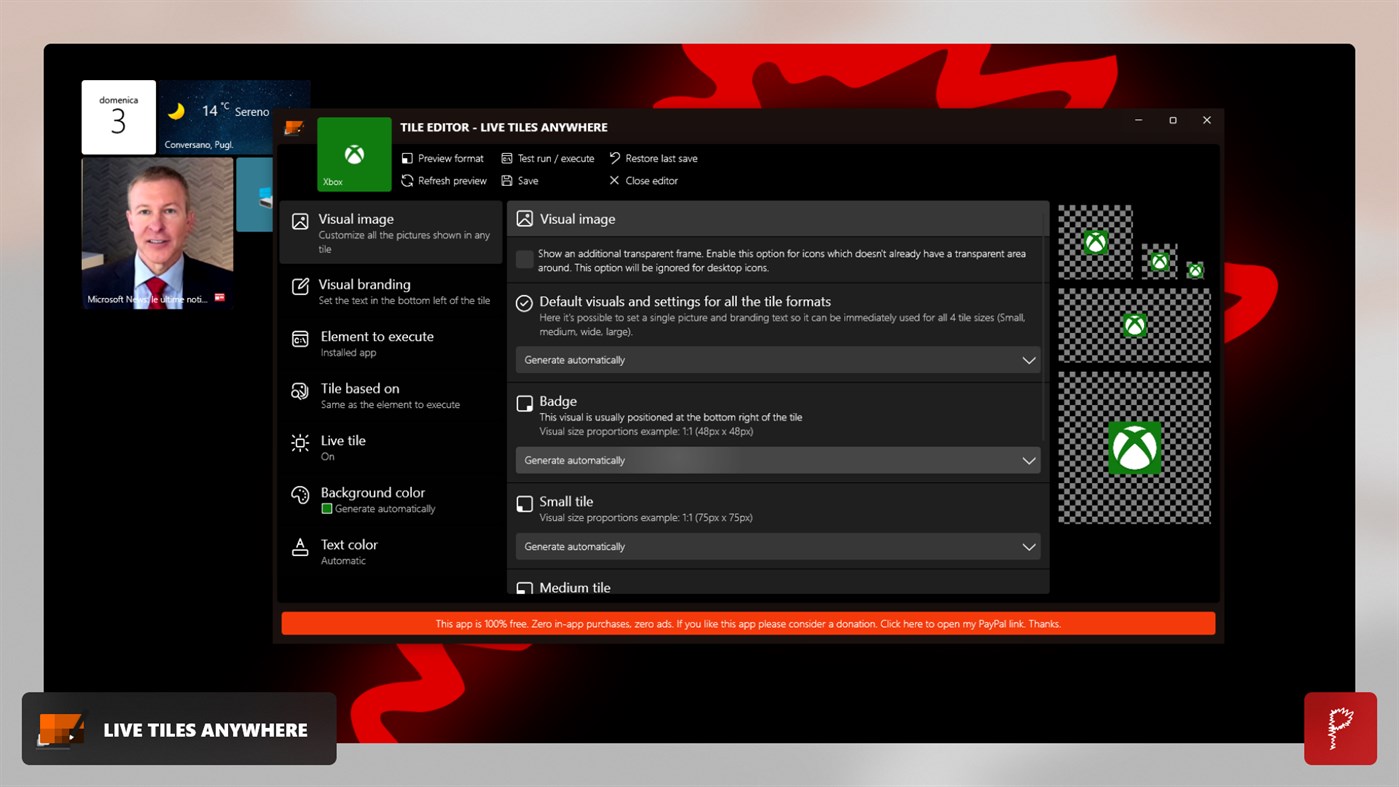
Task: Enable the additional transparent frame checkbox
Action: (524, 259)
